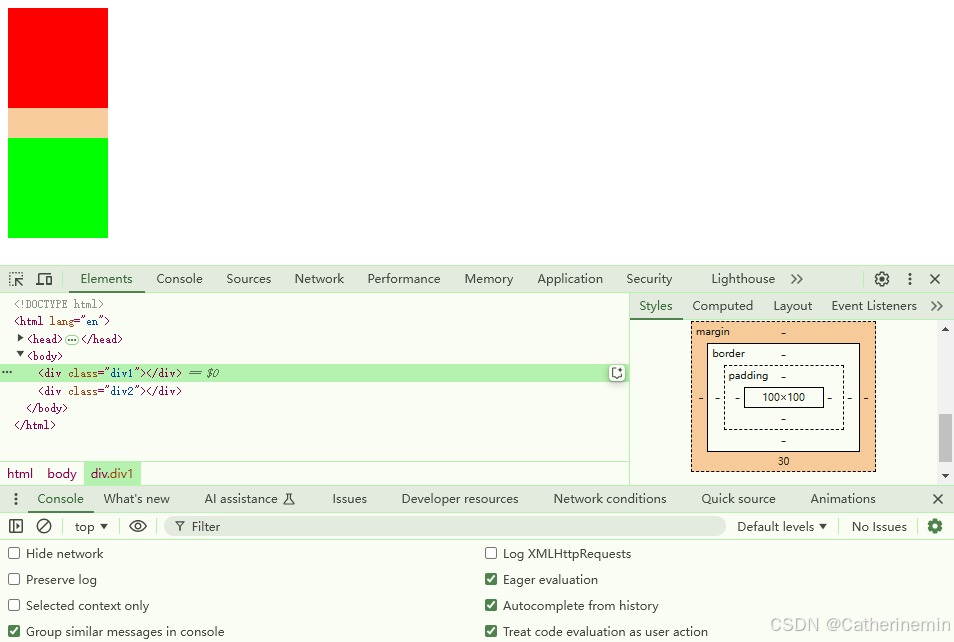Open DevTools settings gear
Image resolution: width=954 pixels, height=642 pixels.
click(x=882, y=279)
